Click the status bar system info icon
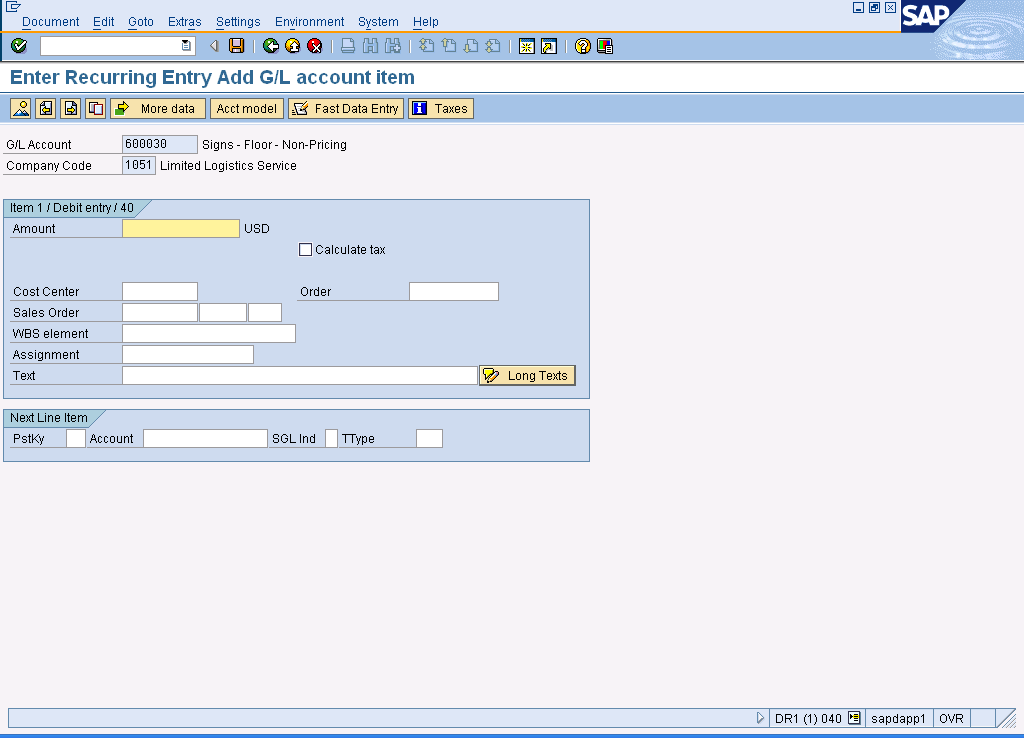Viewport: 1024px width, 738px height. tap(854, 718)
